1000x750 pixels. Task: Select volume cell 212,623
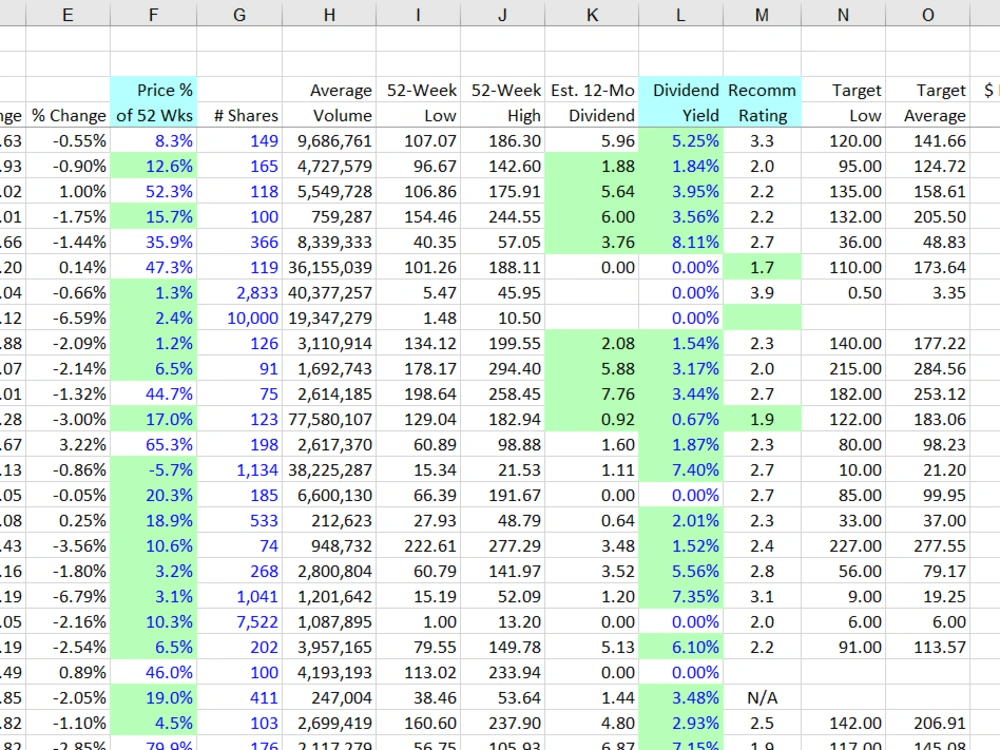click(x=329, y=520)
